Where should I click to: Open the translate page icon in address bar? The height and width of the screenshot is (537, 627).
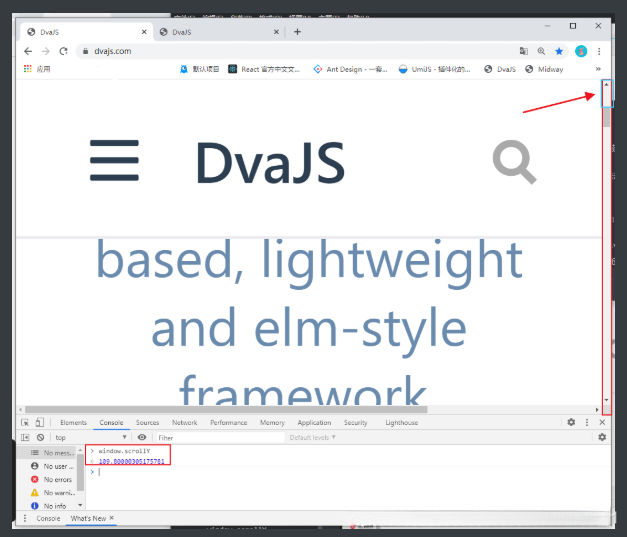pos(523,51)
